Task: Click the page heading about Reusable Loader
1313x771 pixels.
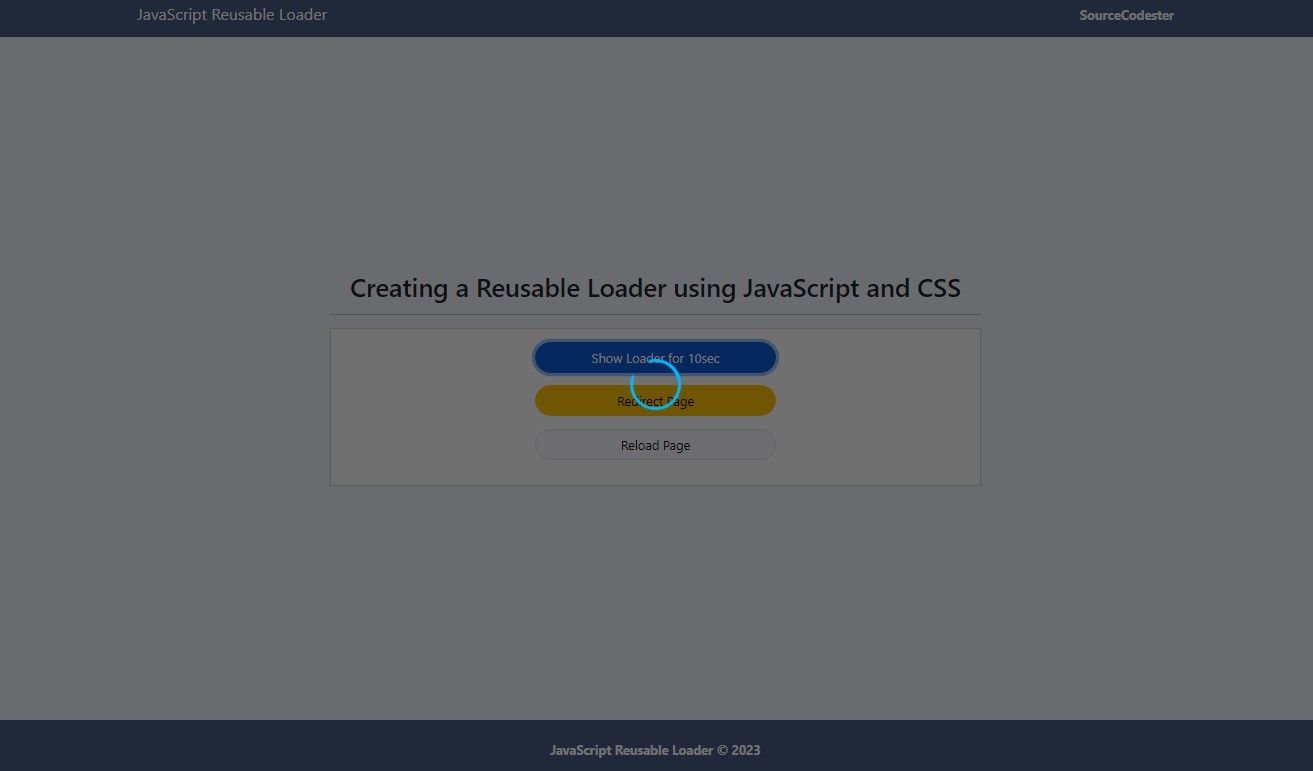Action: coord(655,288)
